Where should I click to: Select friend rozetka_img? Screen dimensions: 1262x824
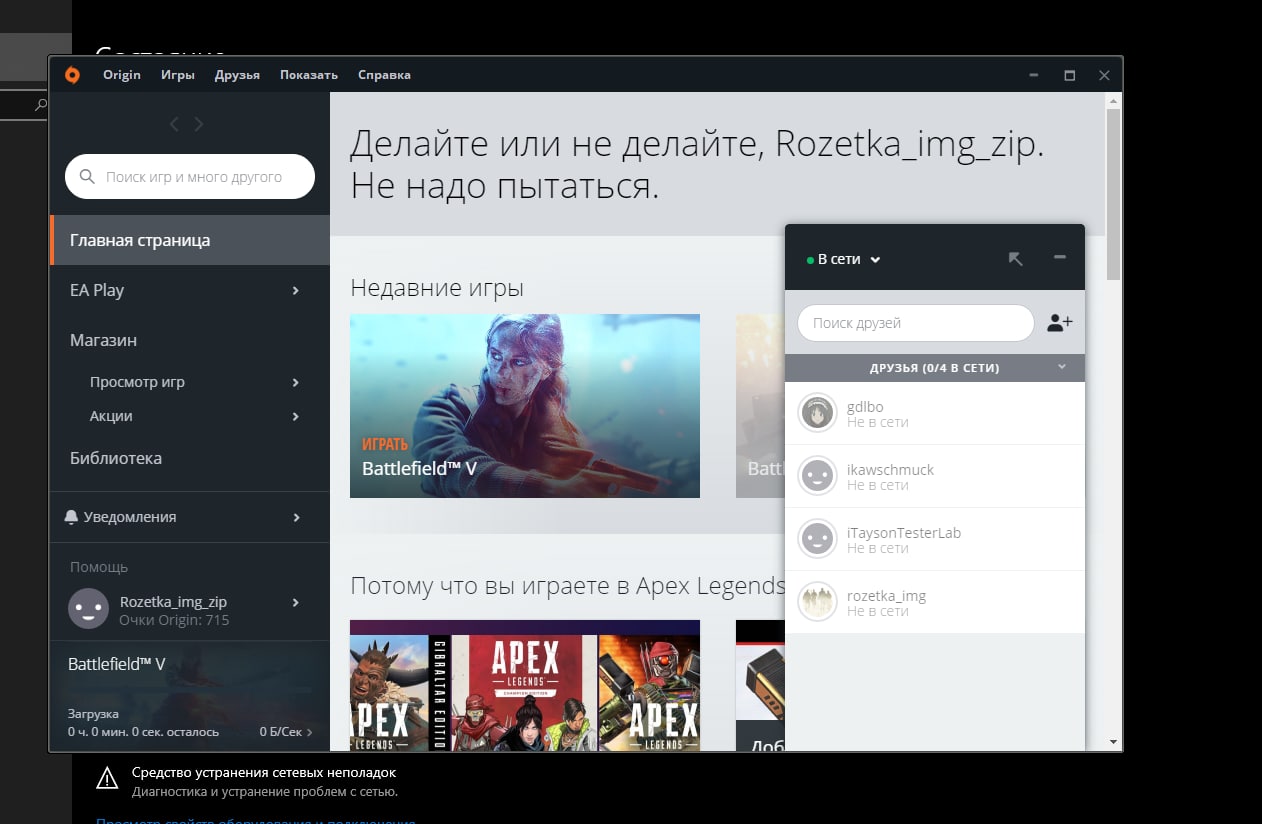(935, 602)
